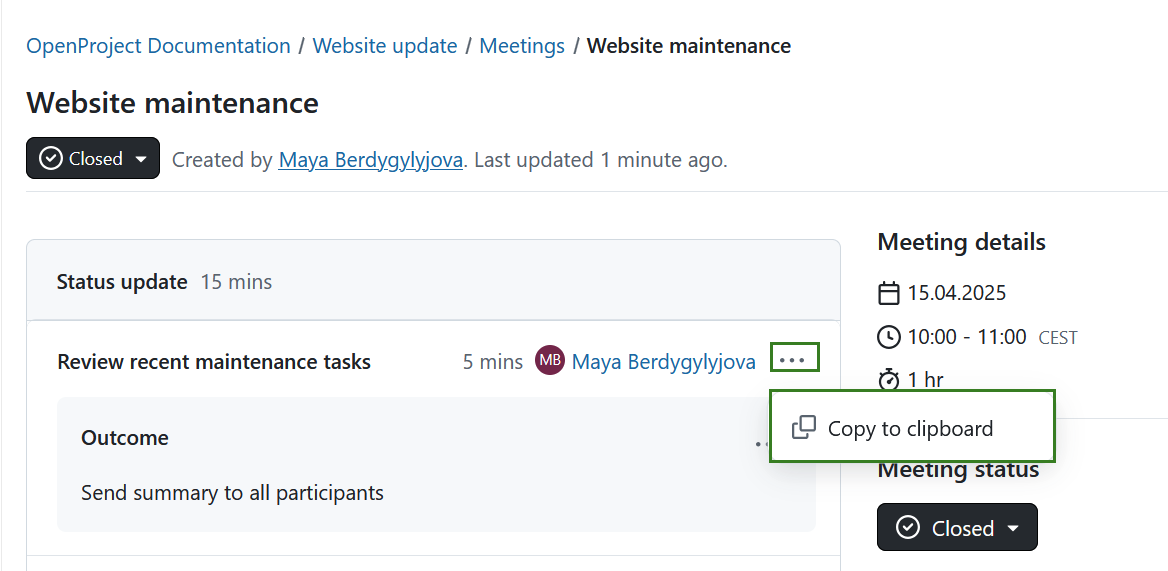Click the copy icon in popup menu

[x=804, y=428]
